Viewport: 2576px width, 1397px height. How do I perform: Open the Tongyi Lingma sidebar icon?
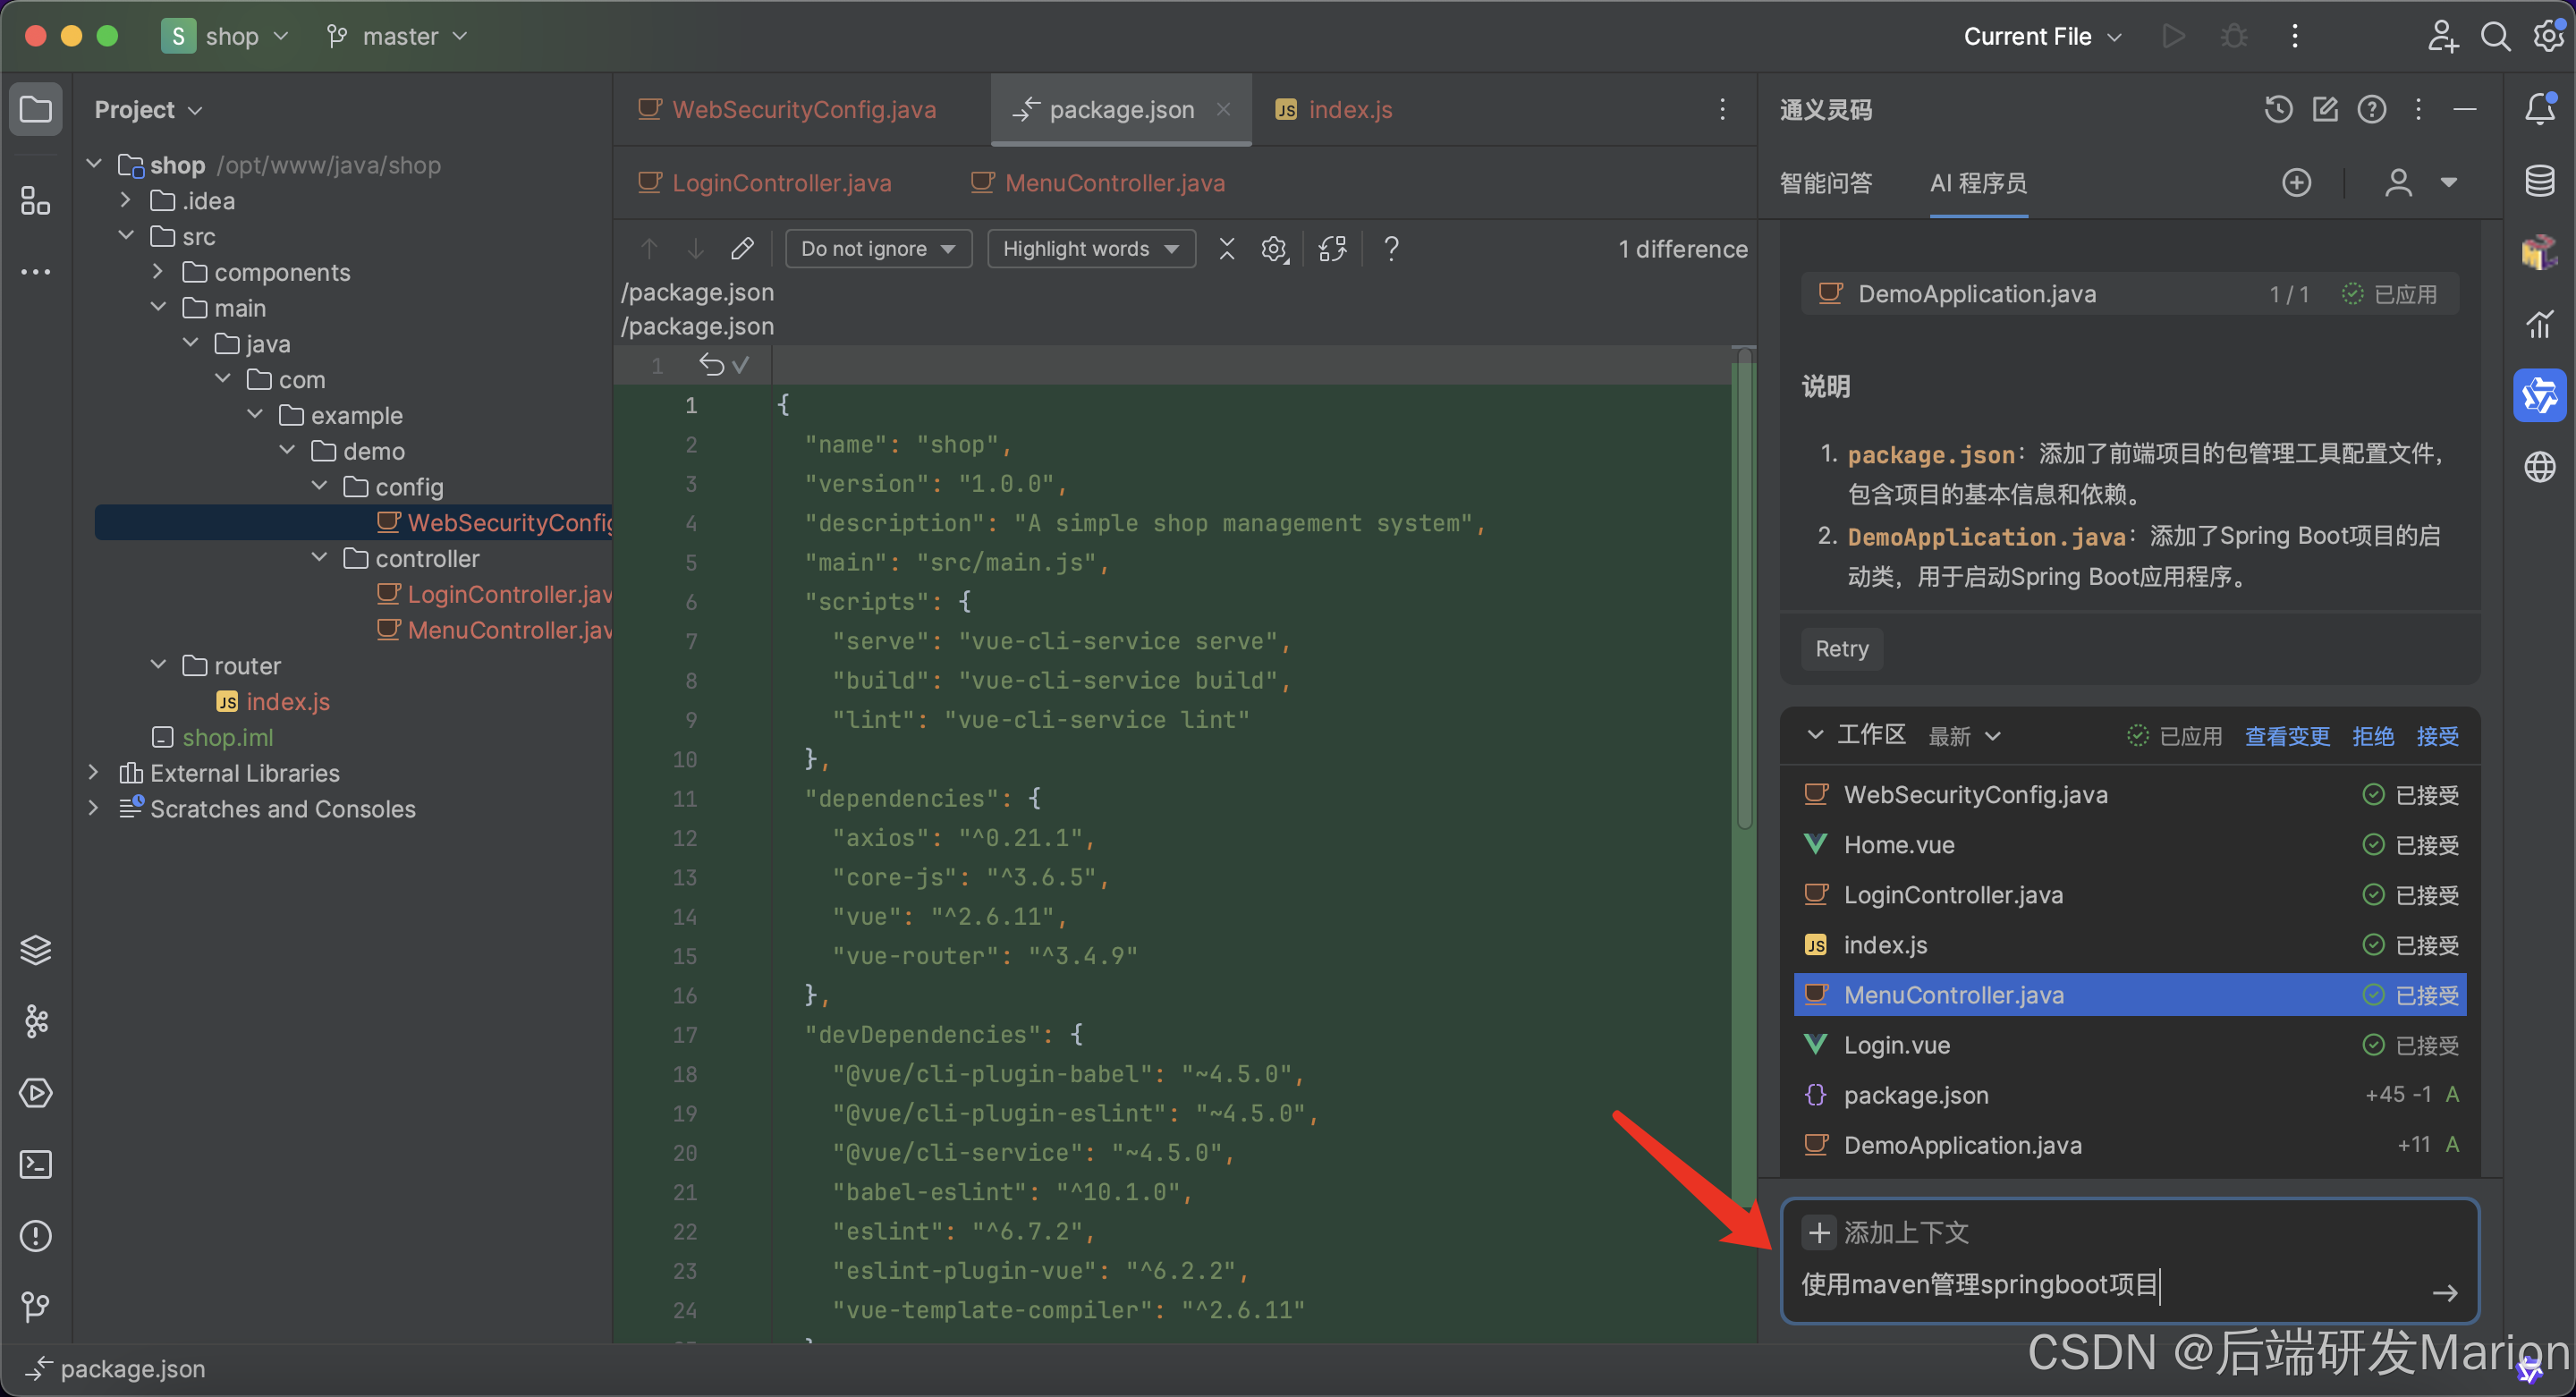point(2539,395)
